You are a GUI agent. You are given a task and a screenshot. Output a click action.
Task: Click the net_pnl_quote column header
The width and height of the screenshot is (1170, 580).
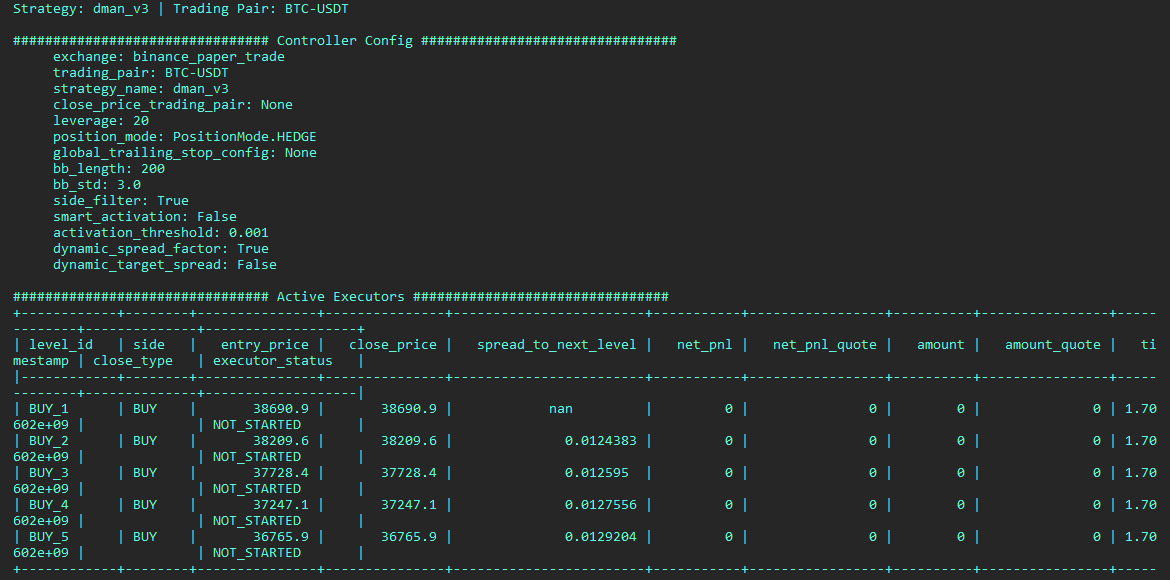[824, 345]
